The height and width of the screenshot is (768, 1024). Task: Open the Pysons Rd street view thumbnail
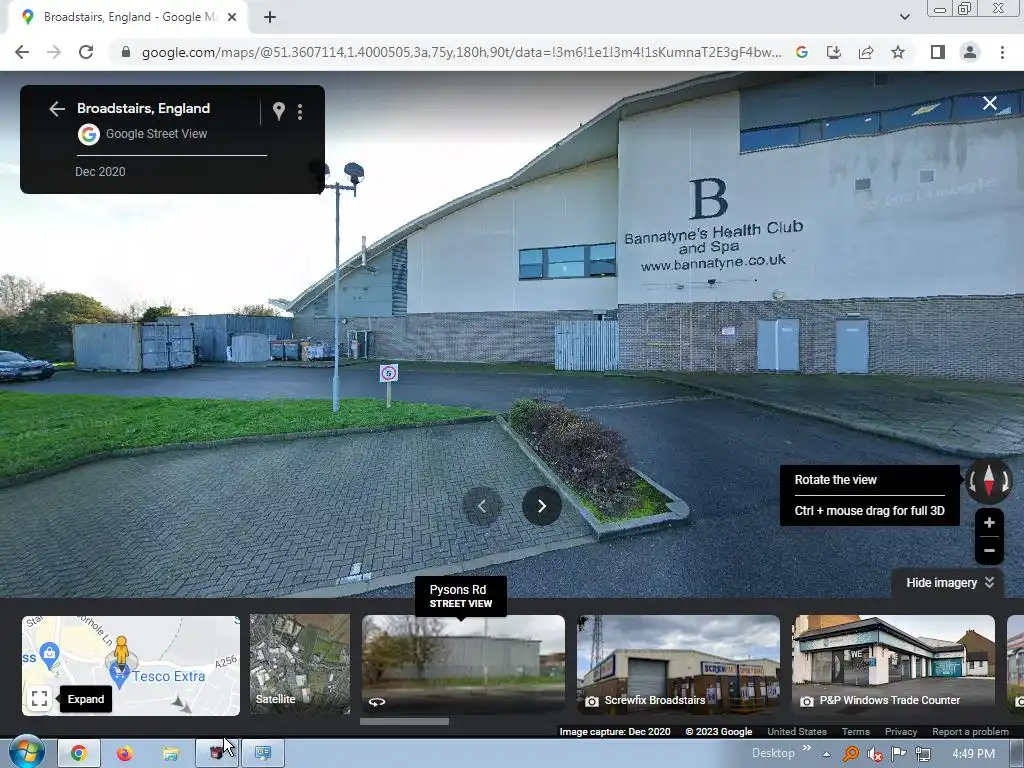pyautogui.click(x=463, y=664)
